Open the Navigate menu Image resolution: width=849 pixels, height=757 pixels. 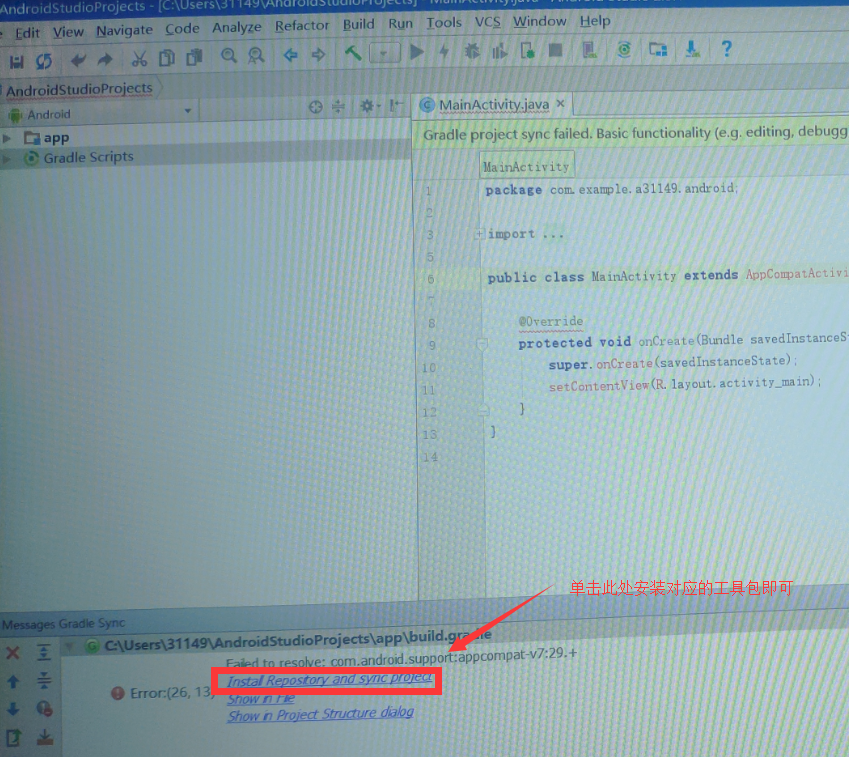click(x=125, y=31)
